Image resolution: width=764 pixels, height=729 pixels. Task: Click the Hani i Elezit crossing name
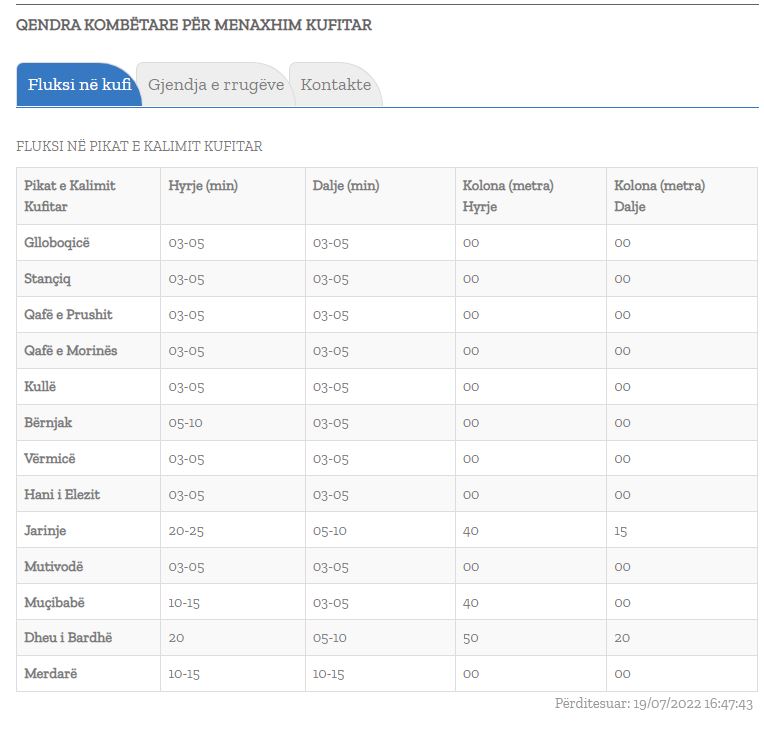pyautogui.click(x=62, y=495)
